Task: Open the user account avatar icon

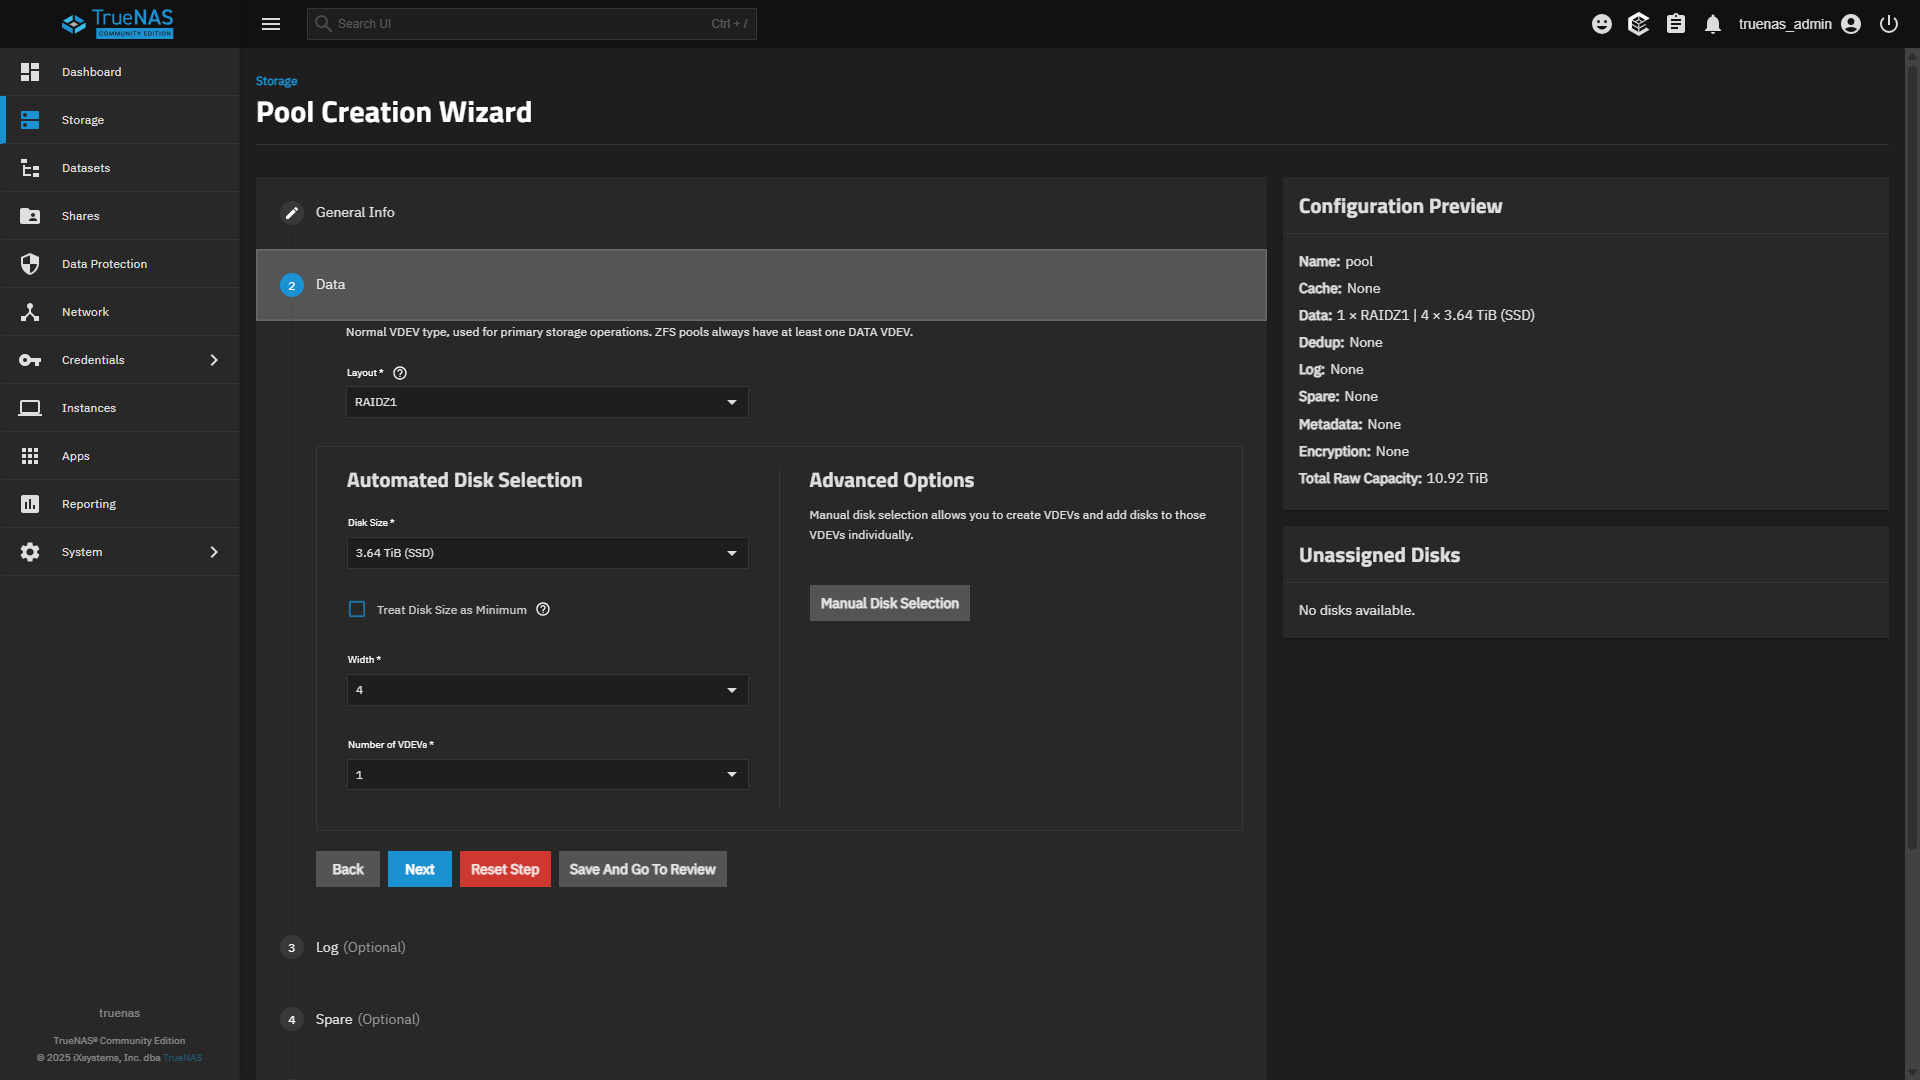Action: 1851,24
